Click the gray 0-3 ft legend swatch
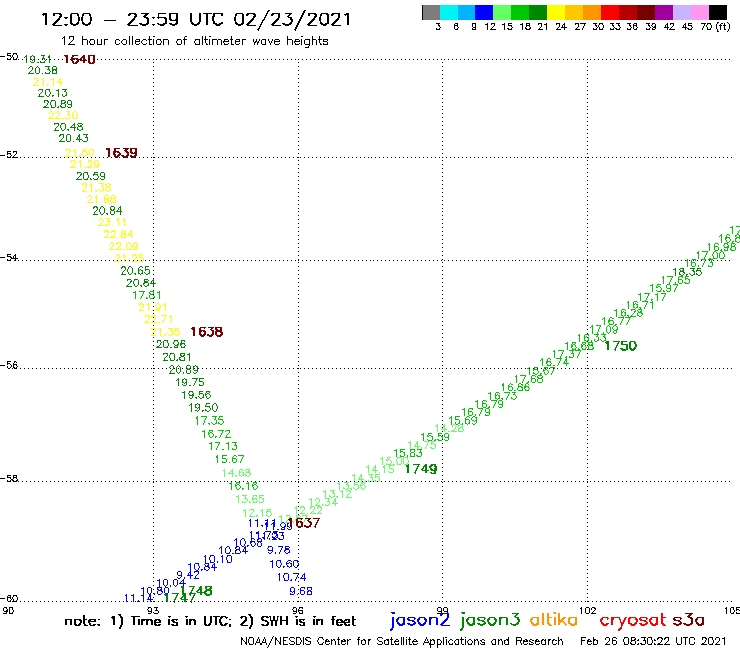The width and height of the screenshot is (740, 650). pyautogui.click(x=431, y=12)
